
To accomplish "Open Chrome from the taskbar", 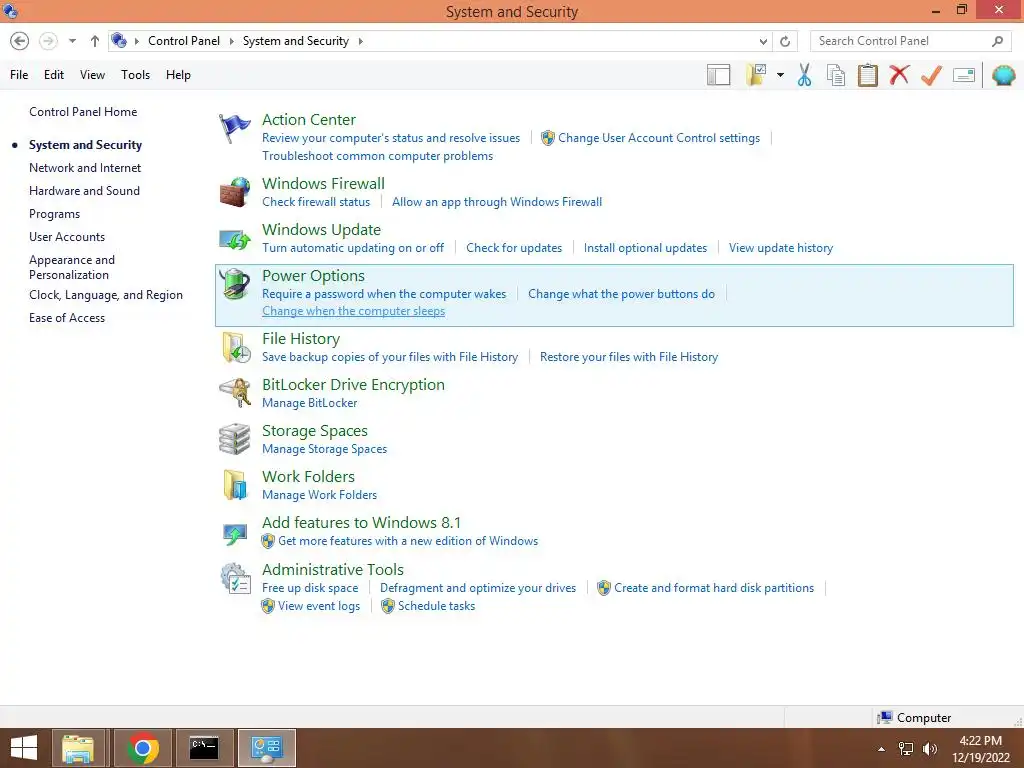I will (143, 748).
